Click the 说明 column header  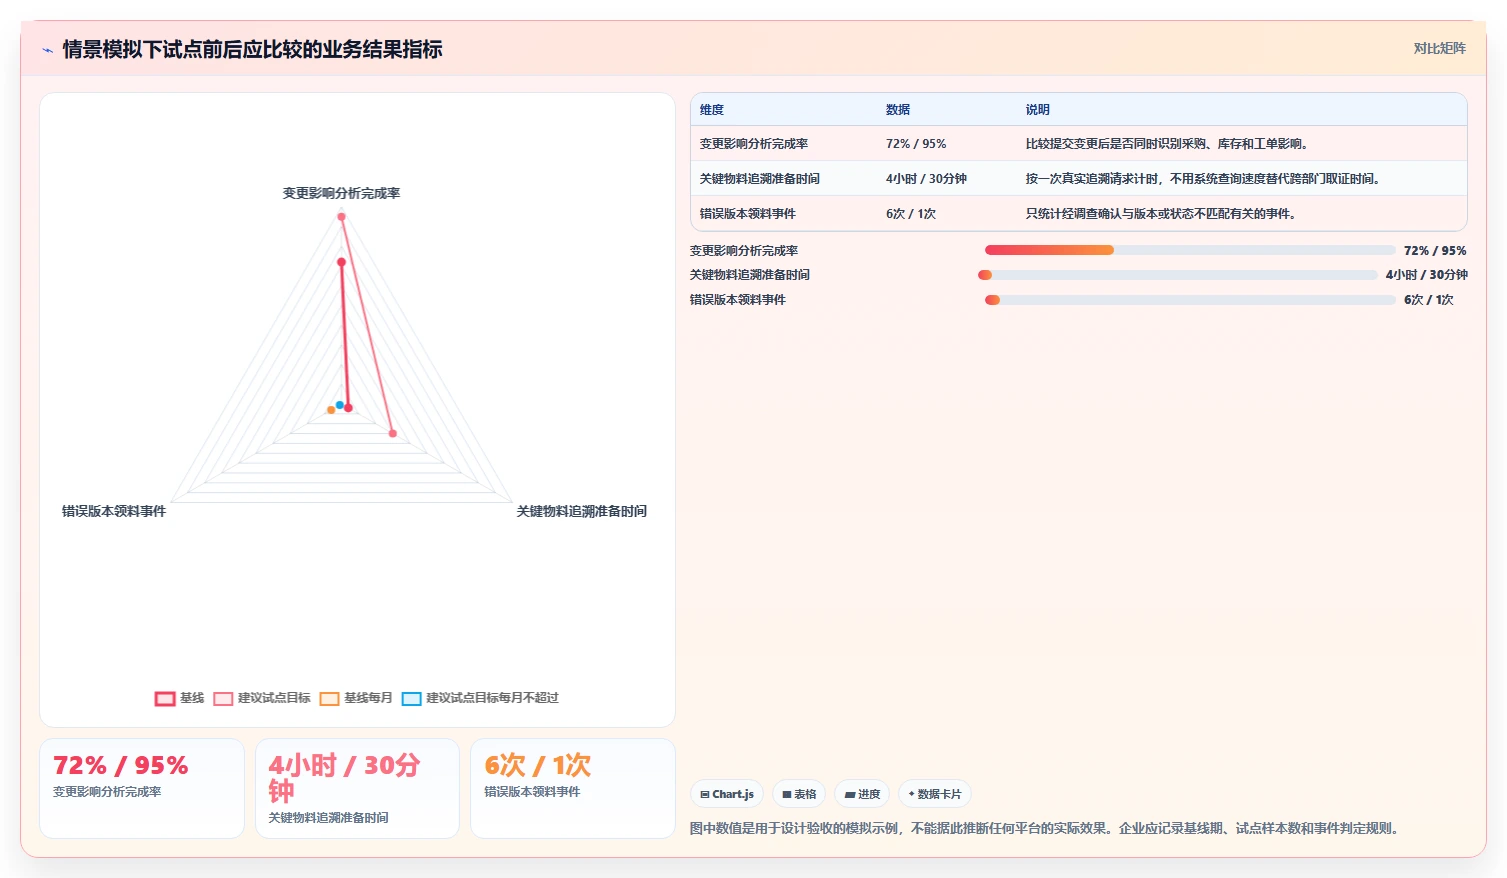pos(1038,110)
